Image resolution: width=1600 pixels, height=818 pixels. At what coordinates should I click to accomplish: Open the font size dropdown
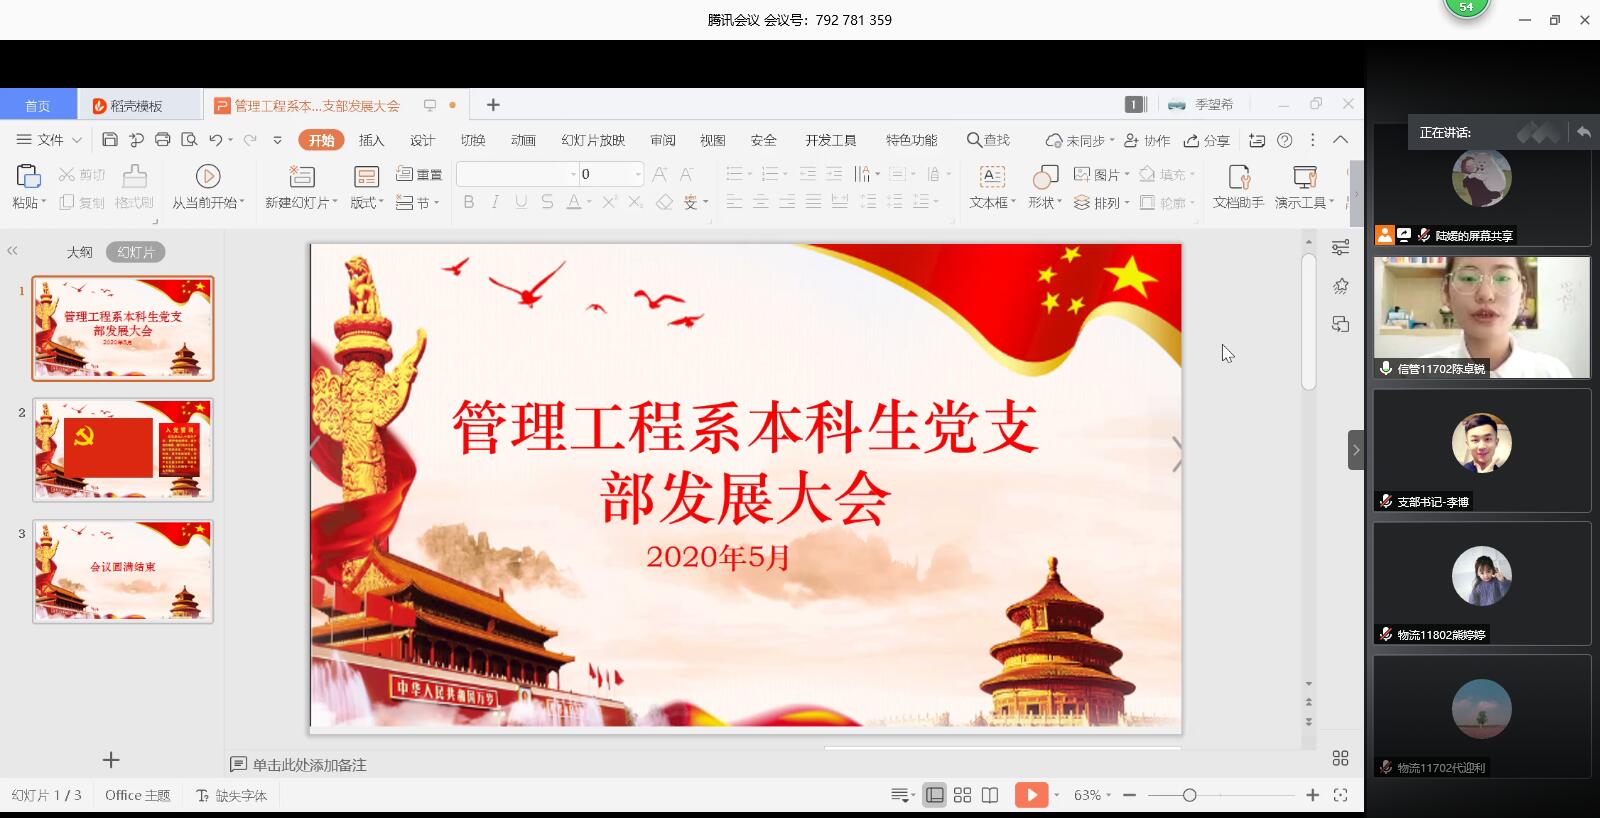(637, 174)
